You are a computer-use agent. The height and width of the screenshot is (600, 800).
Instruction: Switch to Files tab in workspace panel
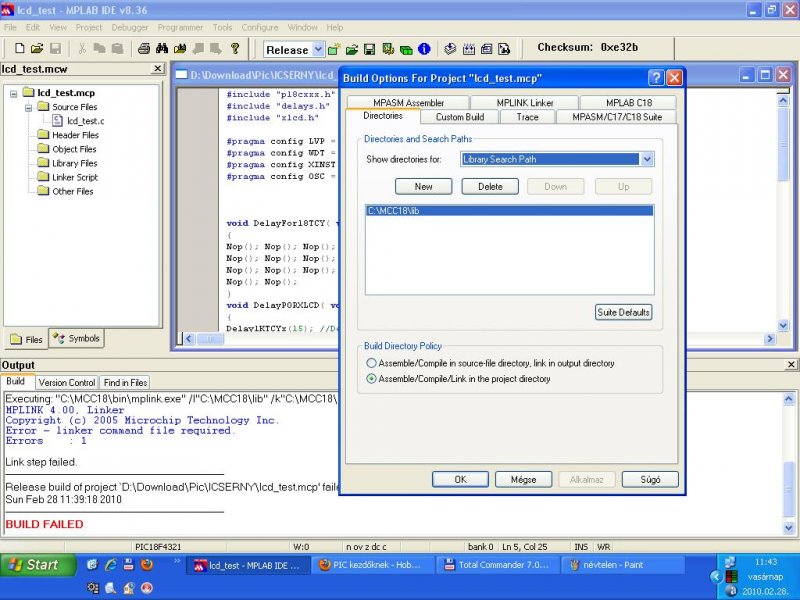[x=27, y=339]
